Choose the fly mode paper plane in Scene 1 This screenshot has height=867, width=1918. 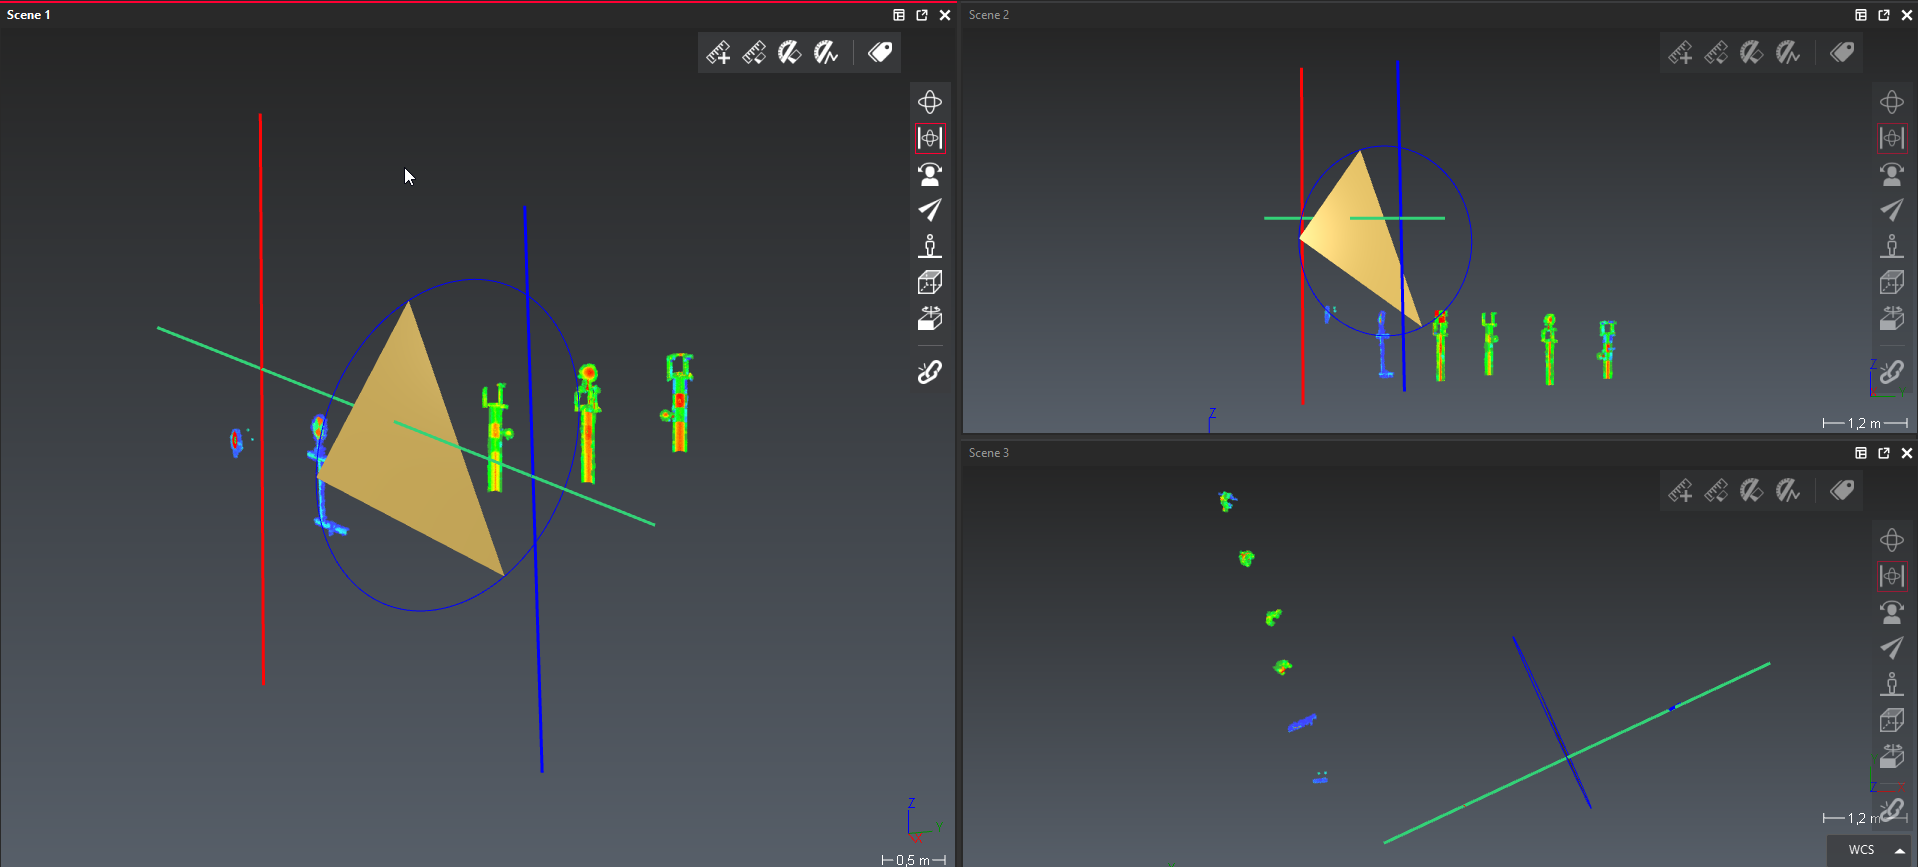click(x=930, y=210)
